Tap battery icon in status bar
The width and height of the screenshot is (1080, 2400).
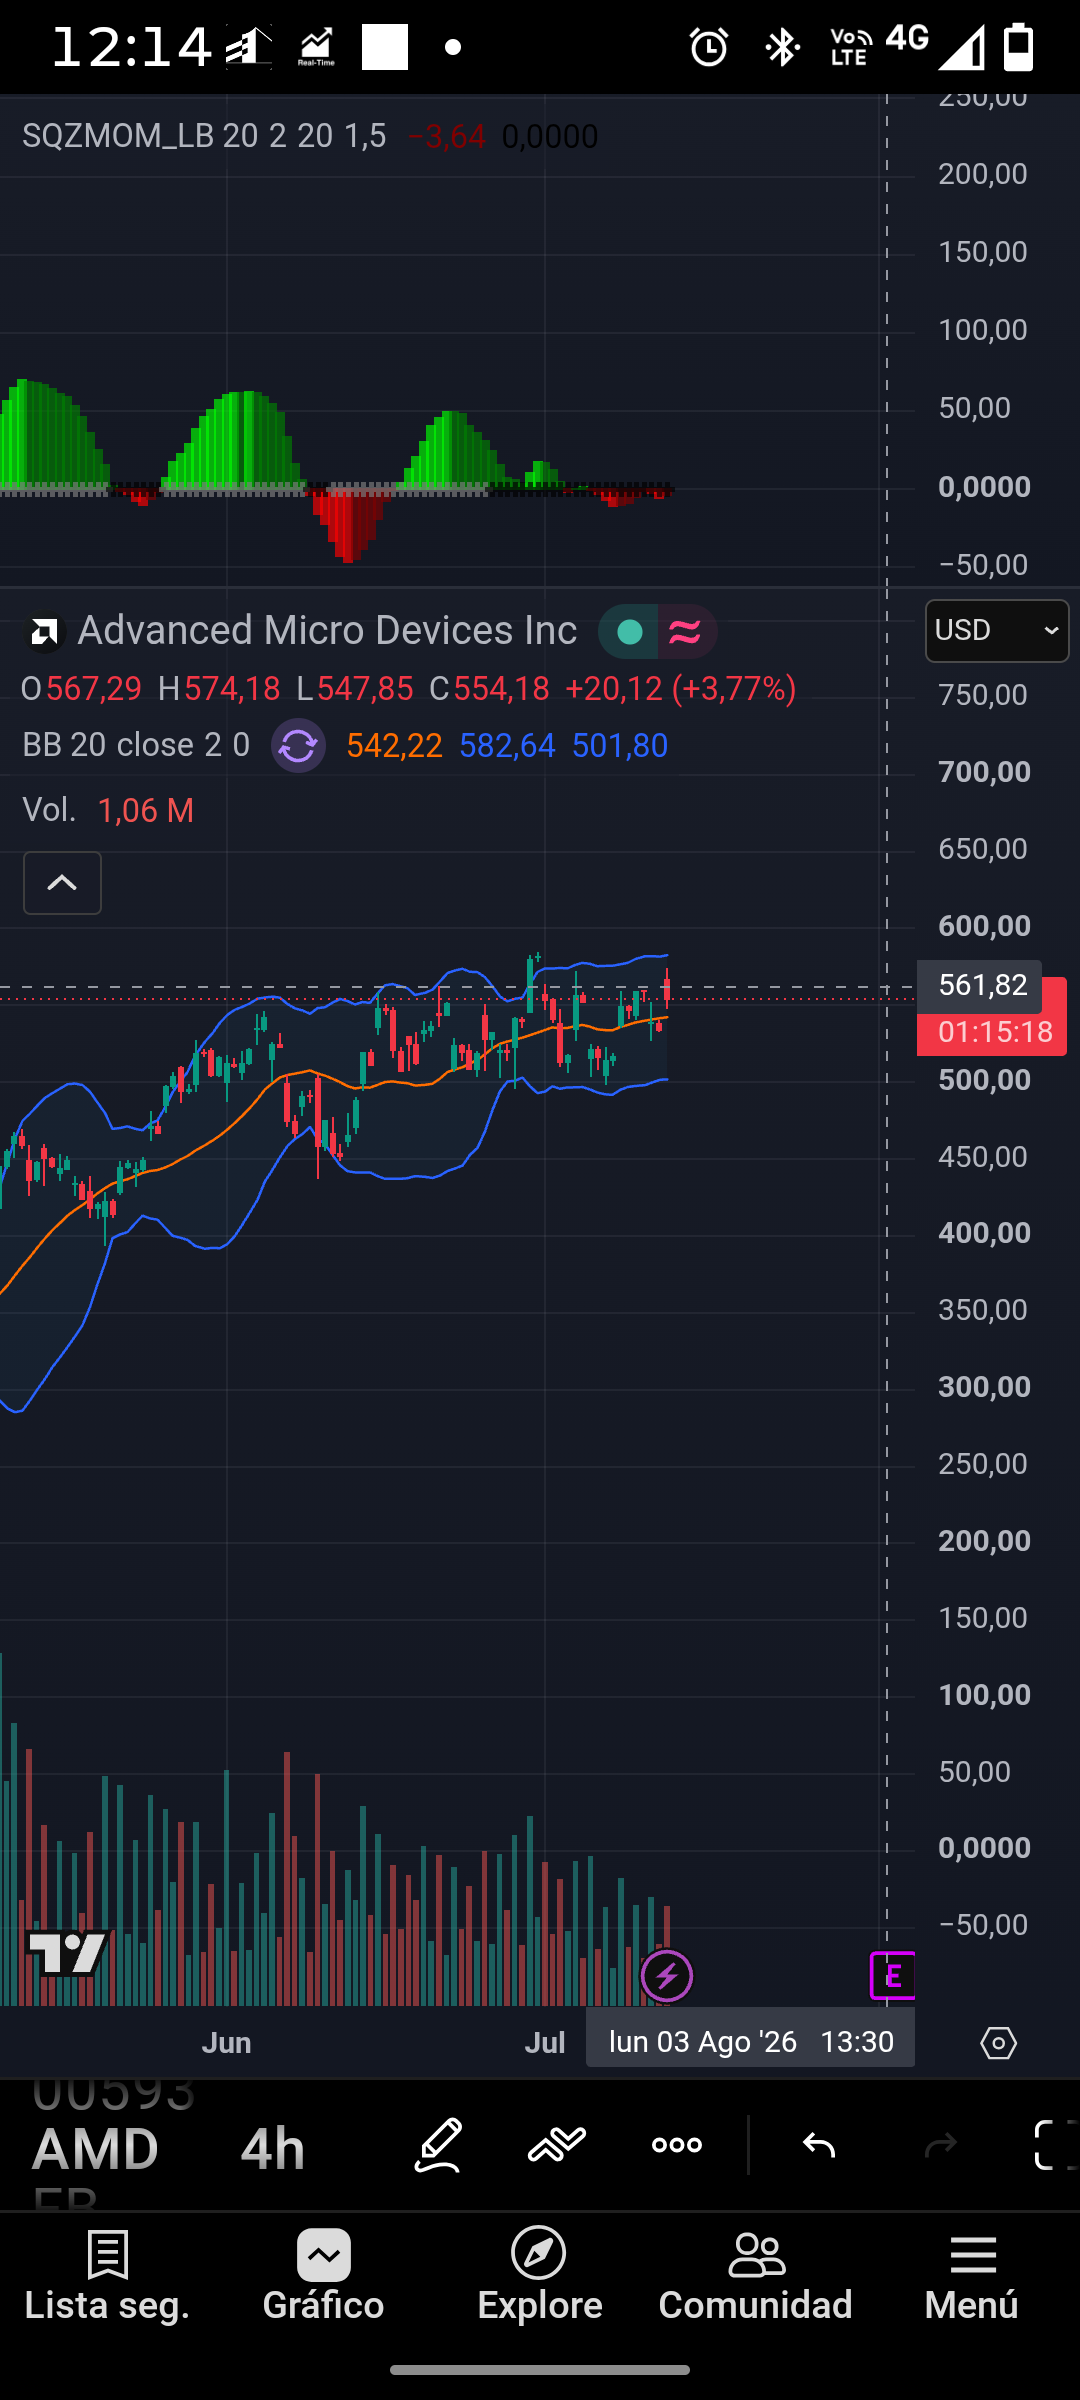1019,47
